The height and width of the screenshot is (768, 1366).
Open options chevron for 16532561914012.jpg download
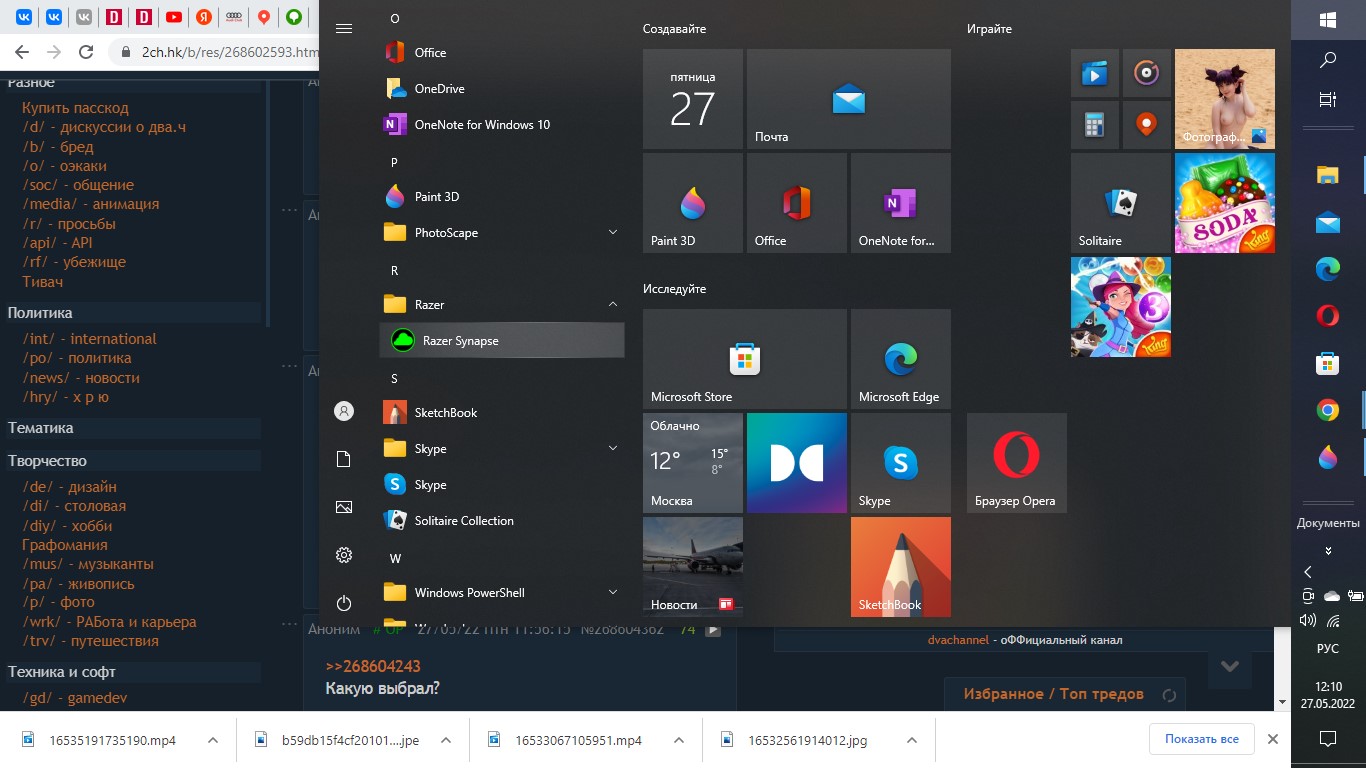pos(911,740)
